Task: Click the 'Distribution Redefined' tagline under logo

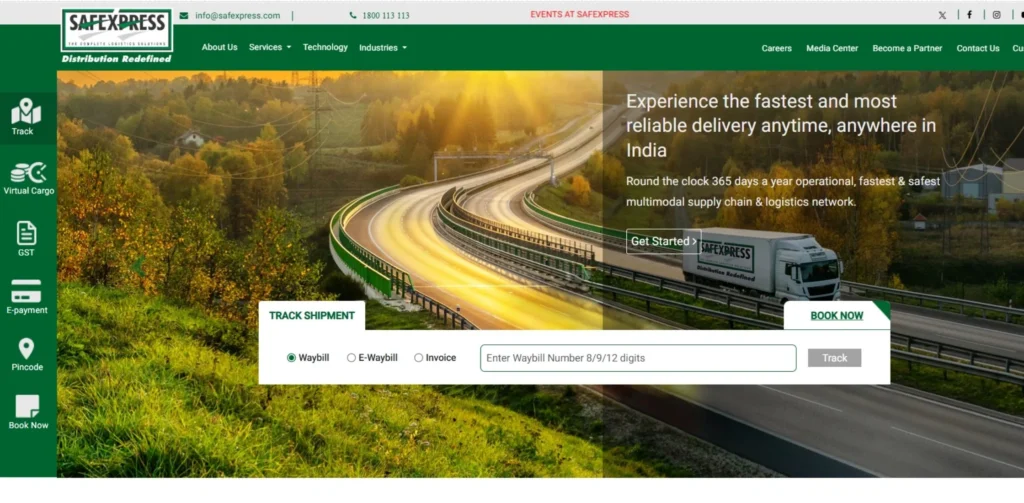Action: coord(116,59)
